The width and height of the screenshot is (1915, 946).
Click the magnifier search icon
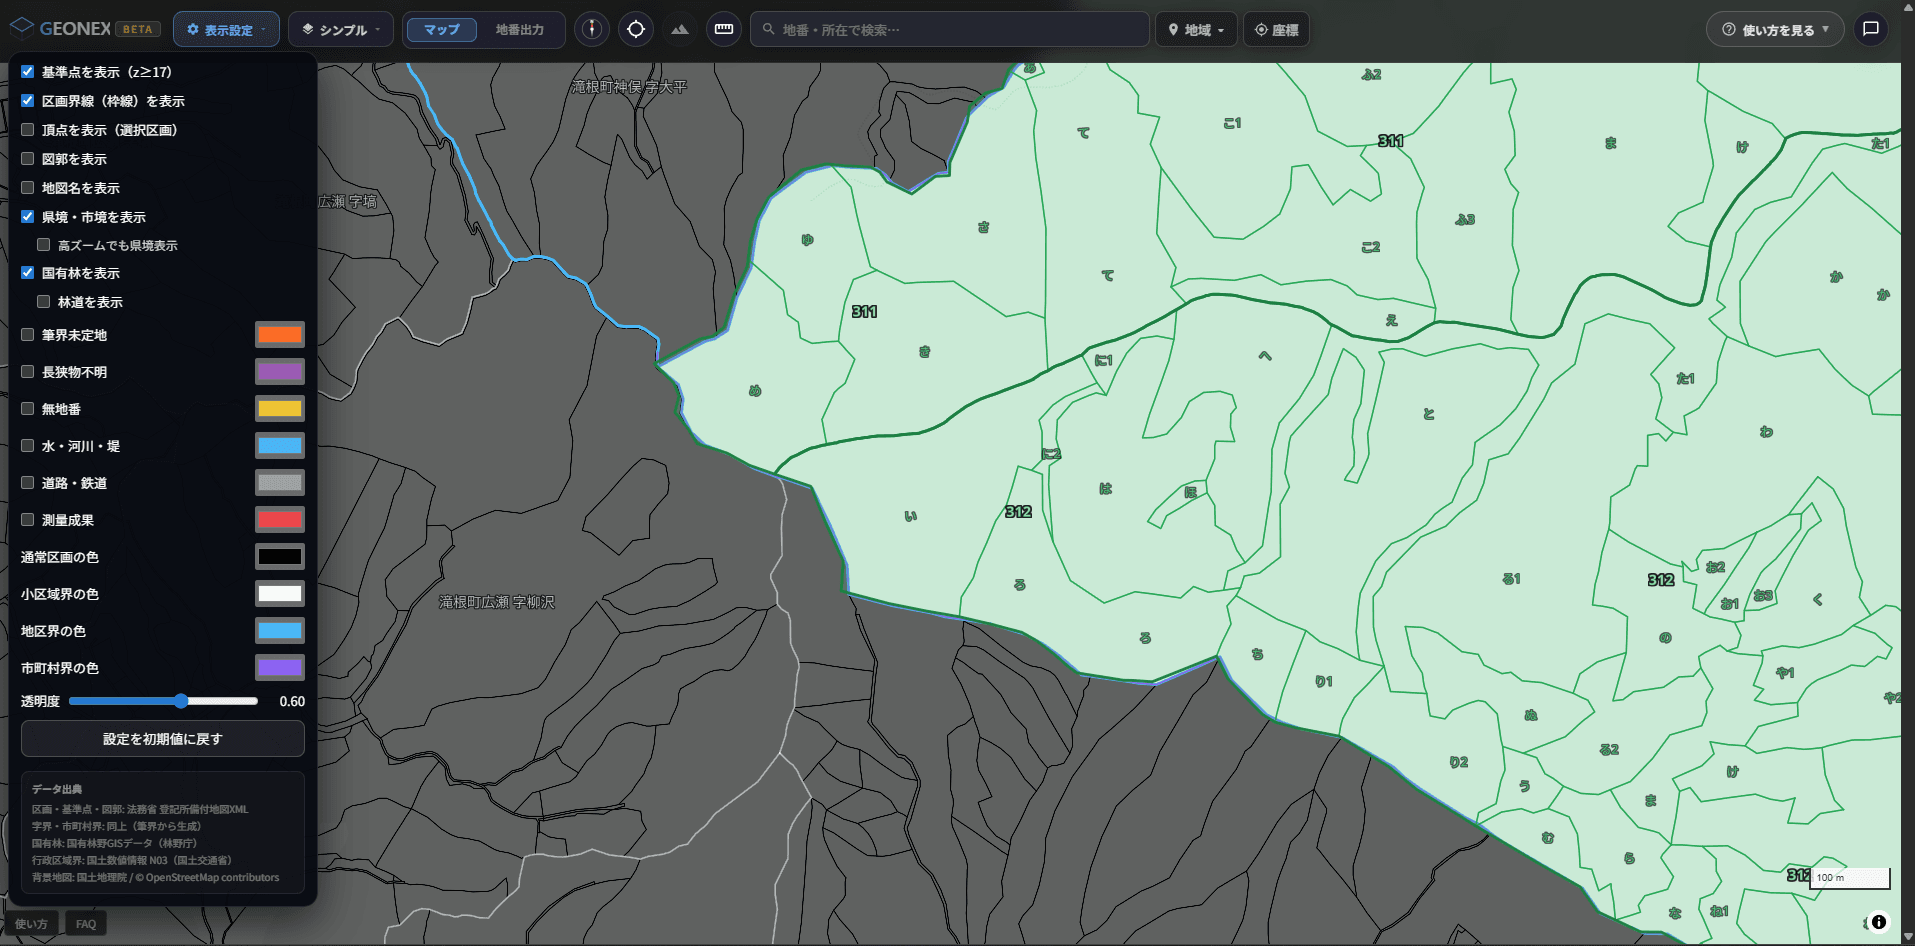[x=768, y=30]
